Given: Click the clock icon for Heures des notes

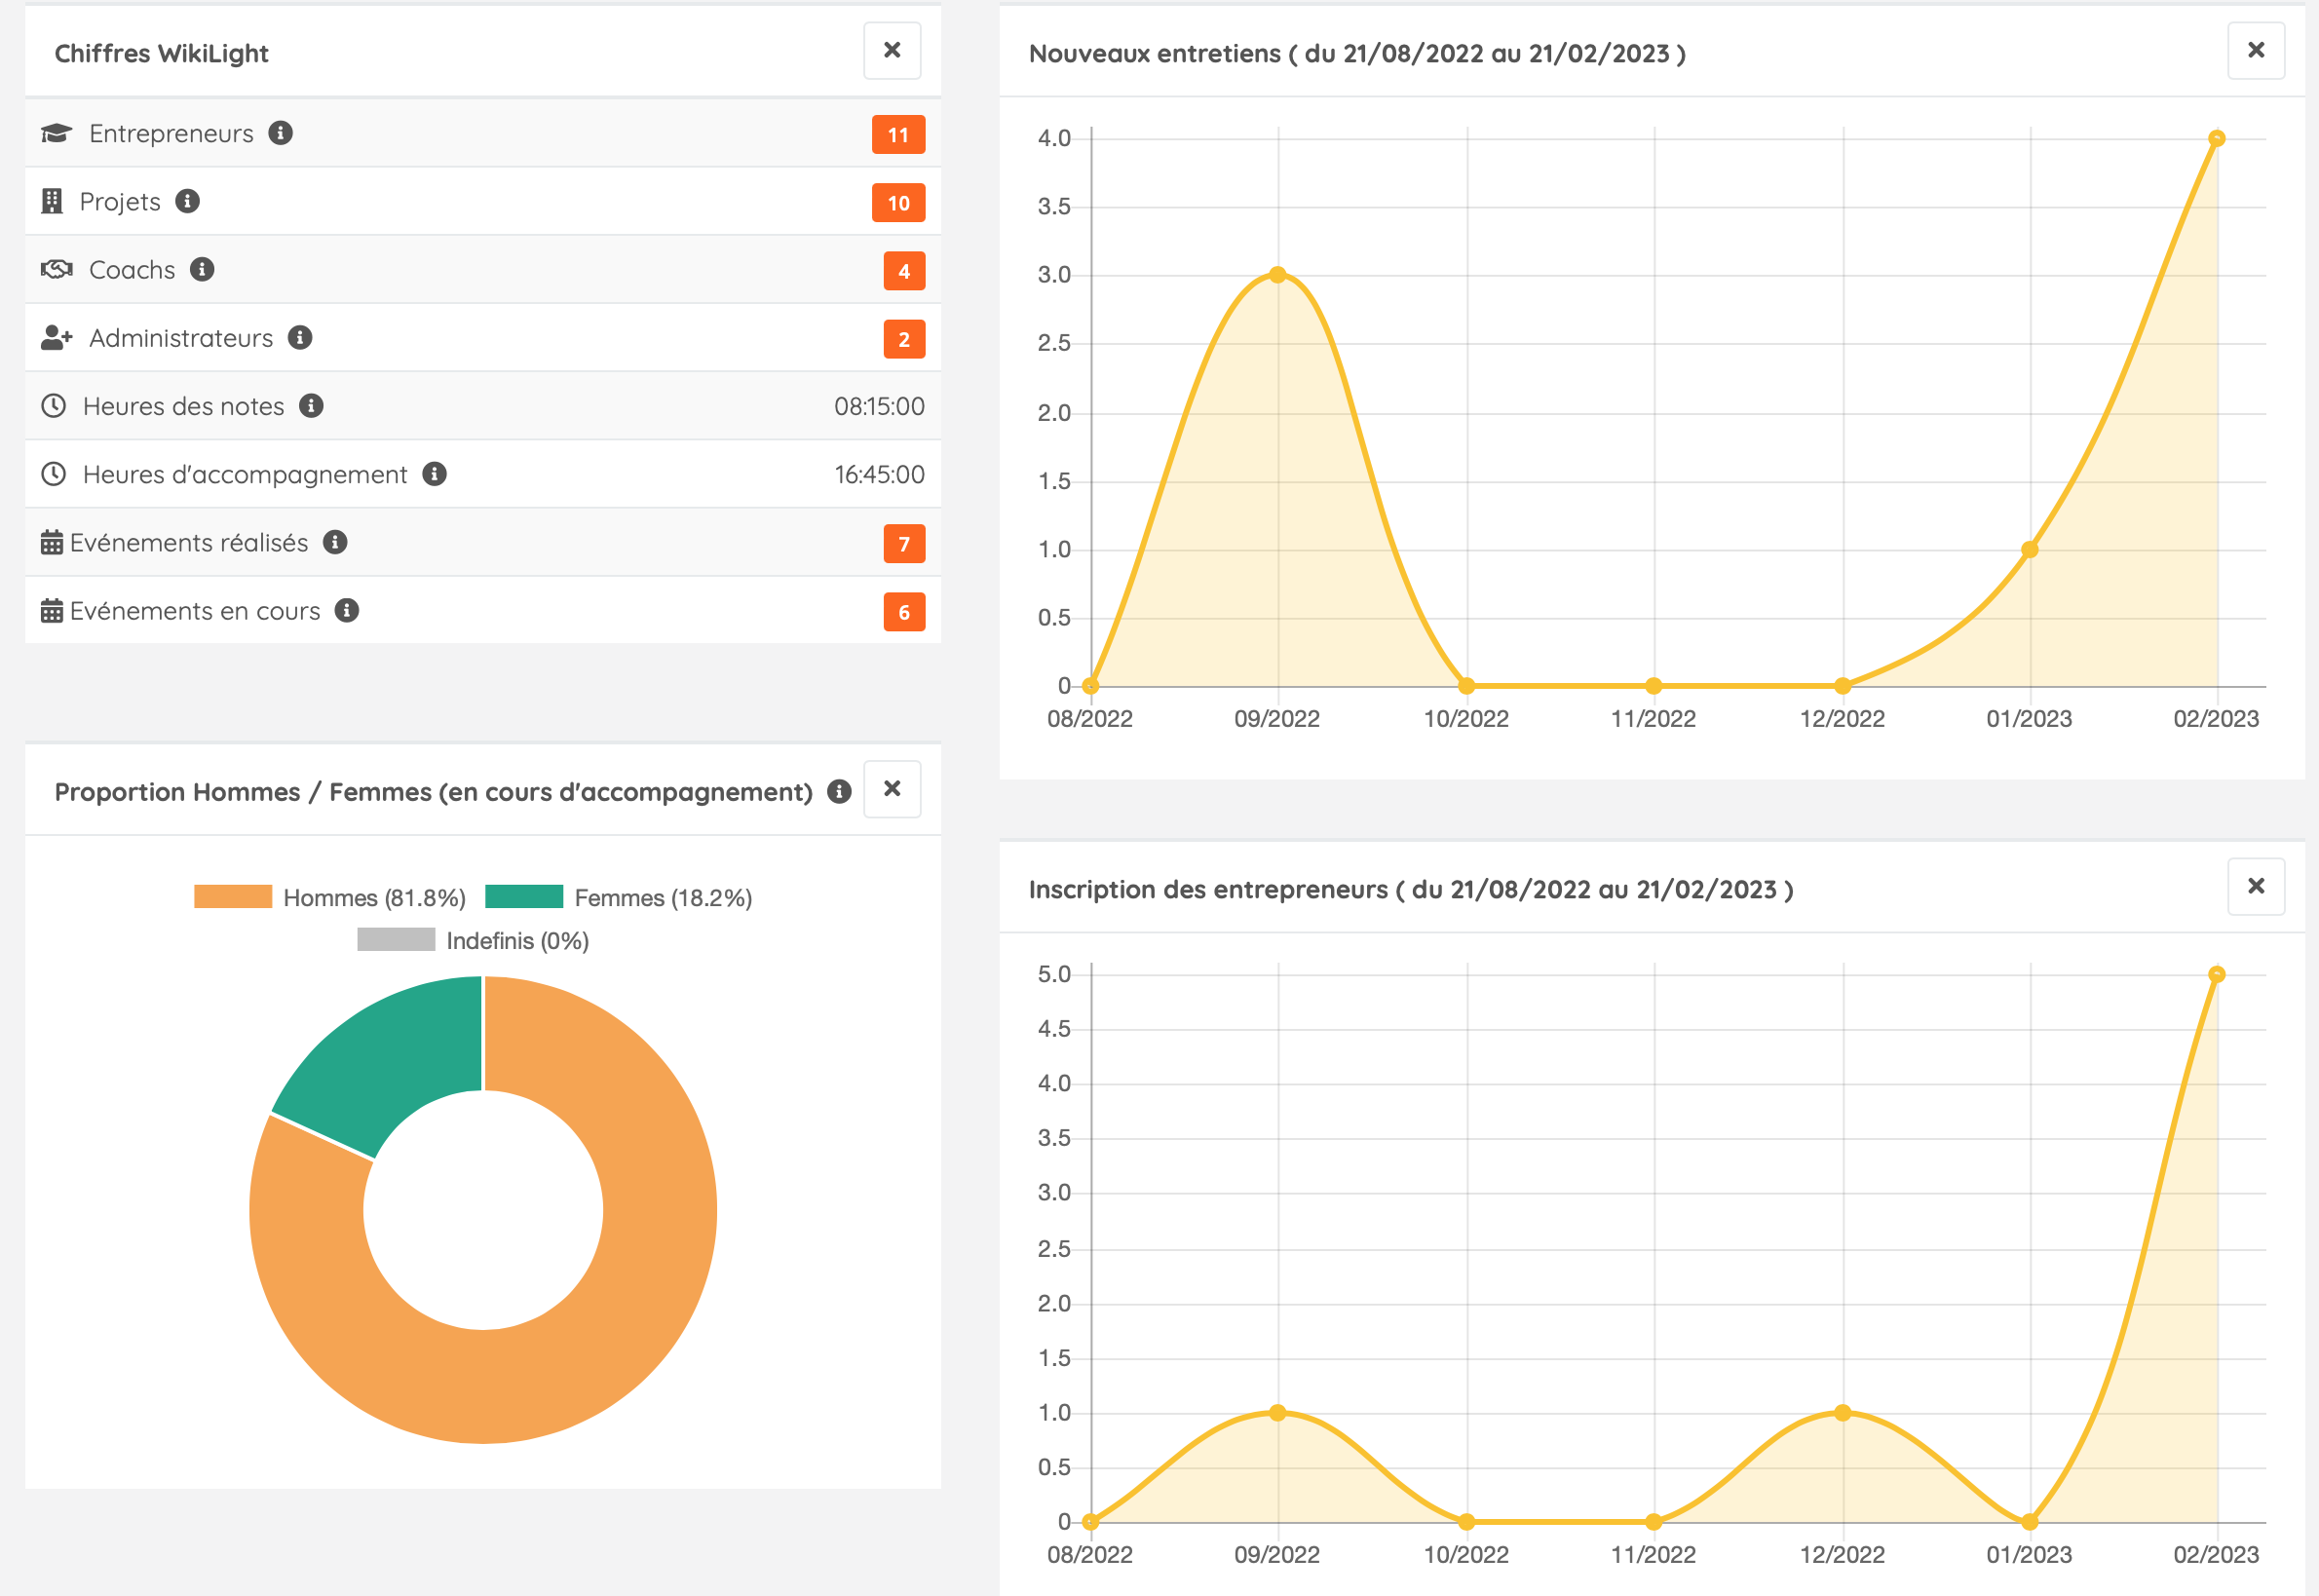Looking at the screenshot, I should point(53,406).
